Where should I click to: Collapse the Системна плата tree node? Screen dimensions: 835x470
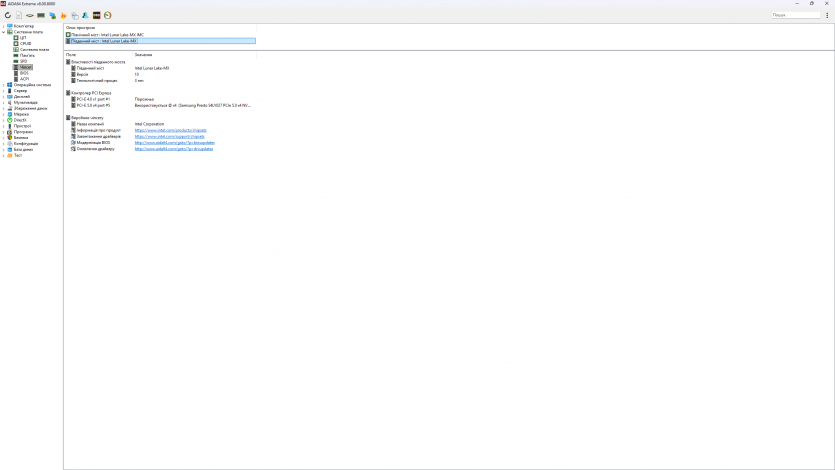coord(4,32)
